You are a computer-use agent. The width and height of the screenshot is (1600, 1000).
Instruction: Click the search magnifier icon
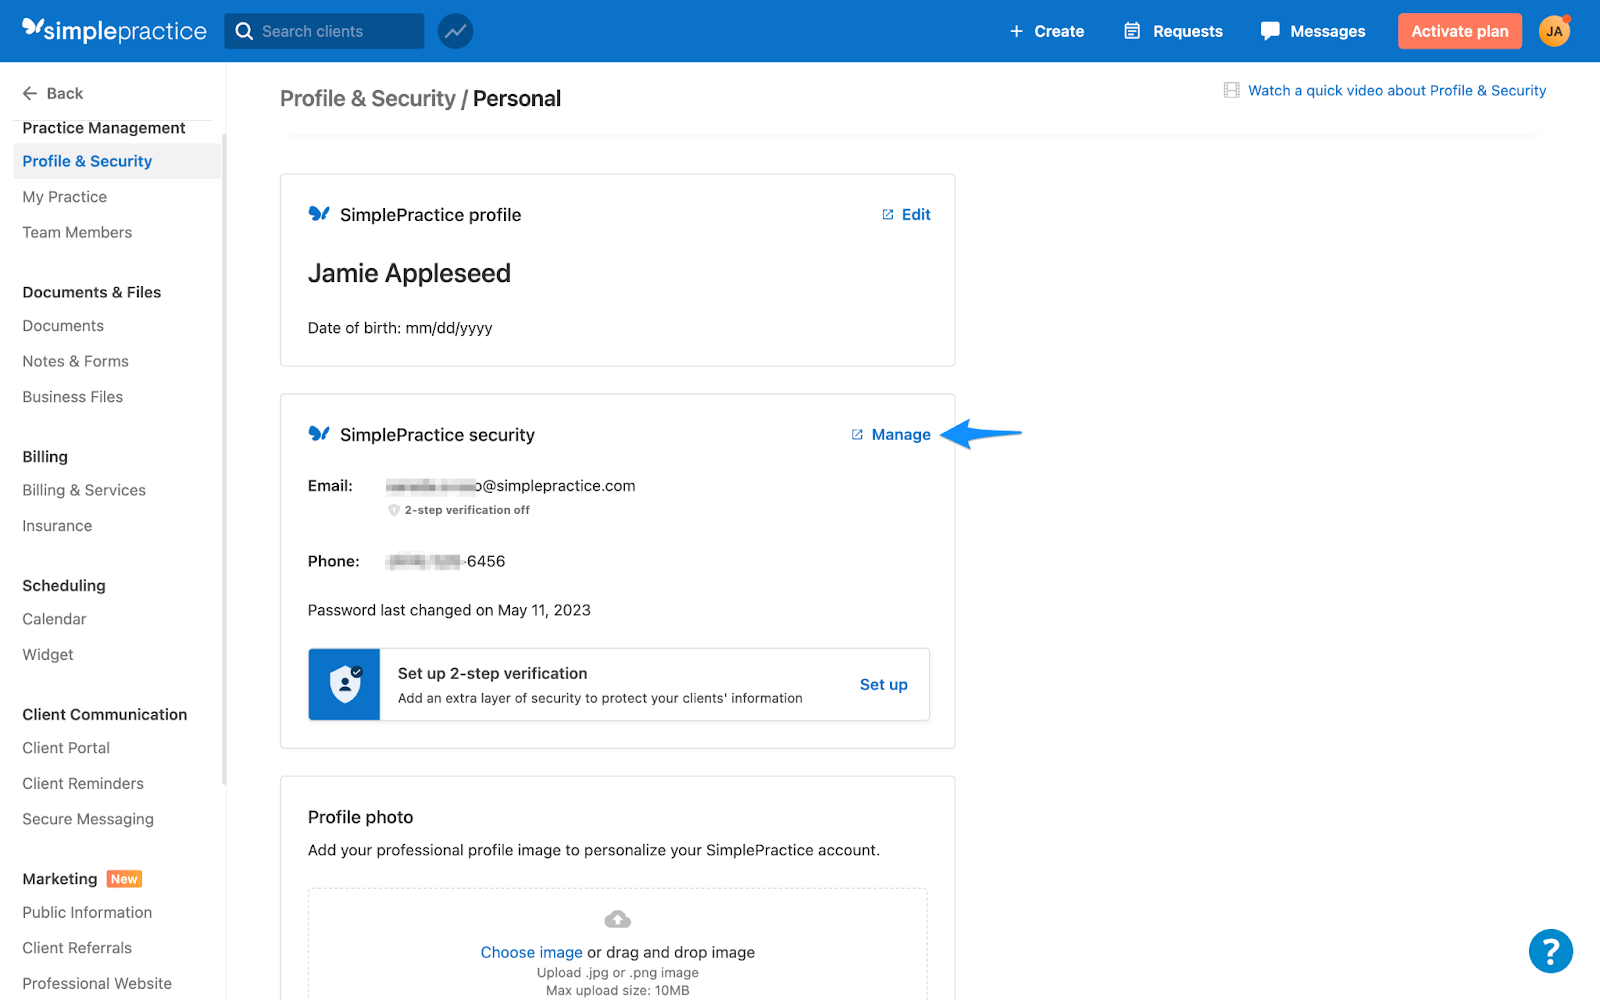click(x=243, y=31)
